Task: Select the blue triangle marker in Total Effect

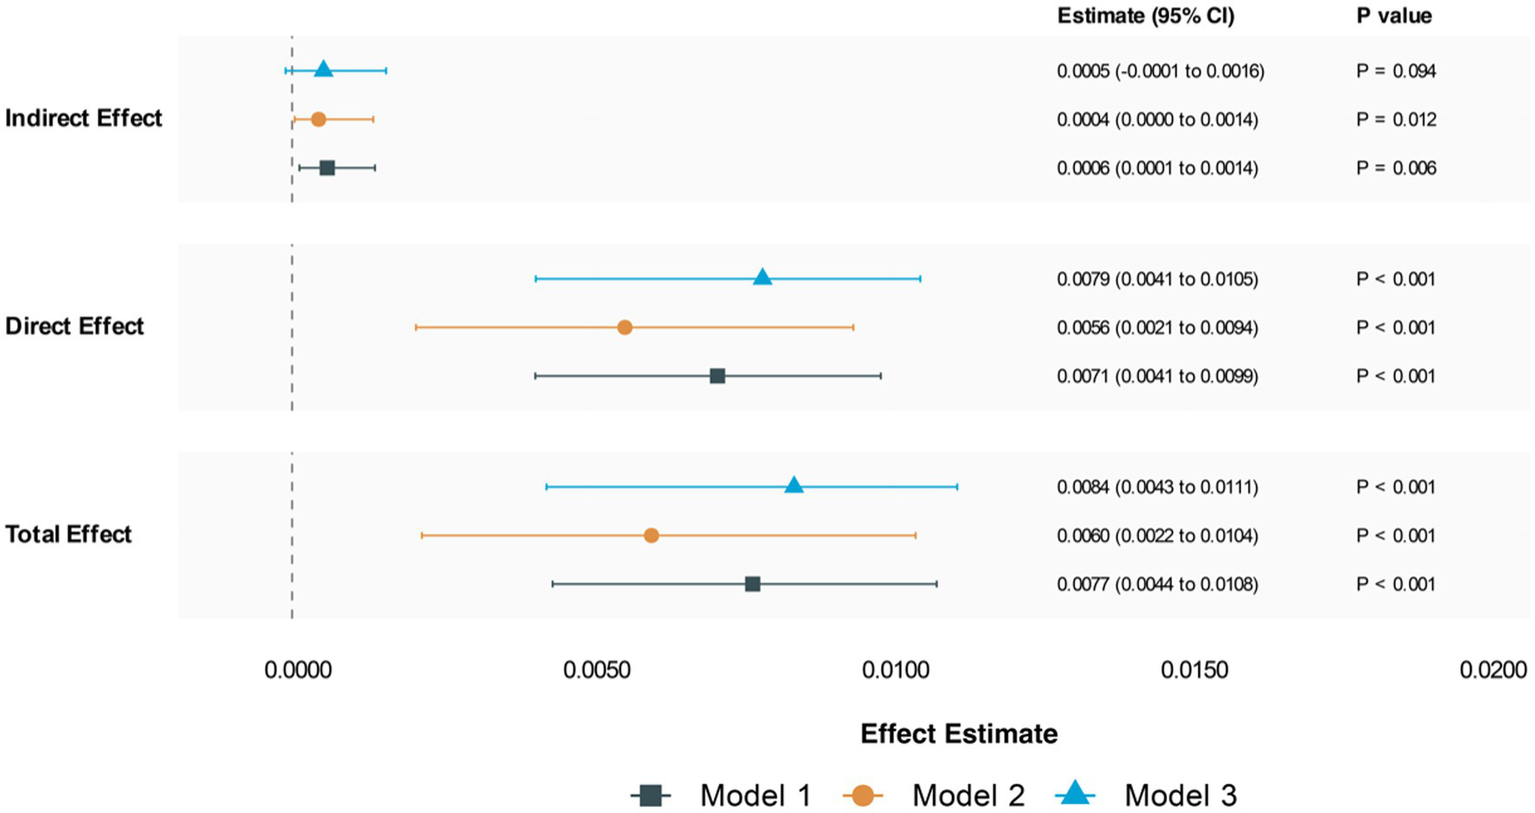Action: (794, 485)
